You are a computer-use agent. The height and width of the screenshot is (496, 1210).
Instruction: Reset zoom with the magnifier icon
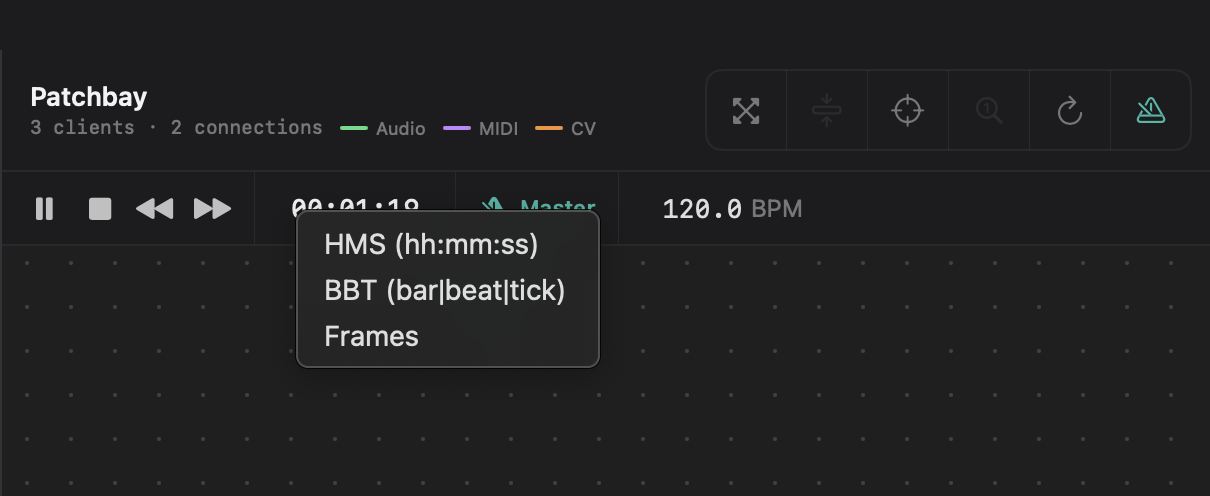pyautogui.click(x=989, y=110)
